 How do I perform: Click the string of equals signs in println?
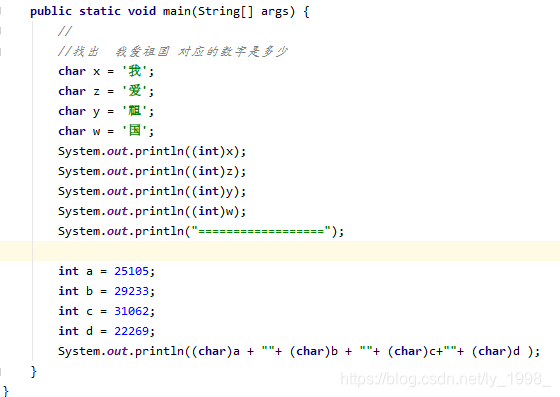pyautogui.click(x=261, y=231)
